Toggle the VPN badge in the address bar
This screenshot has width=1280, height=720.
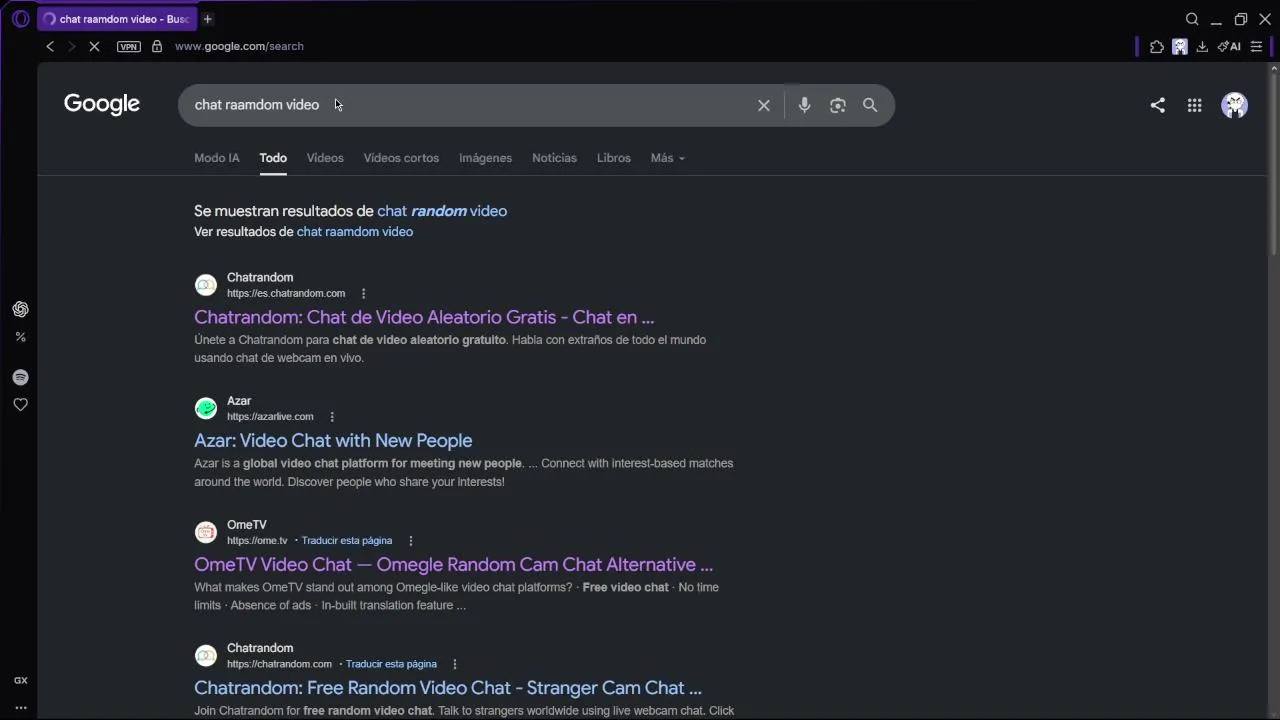[x=129, y=46]
